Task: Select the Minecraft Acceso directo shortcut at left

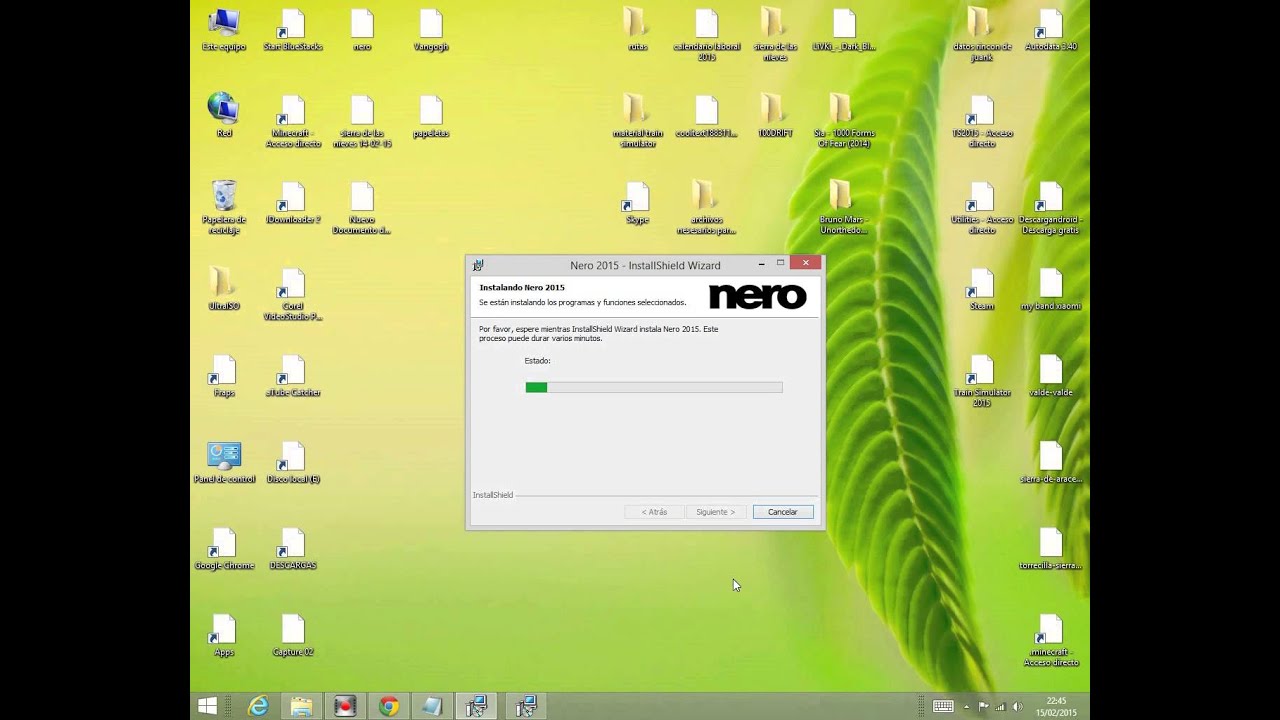Action: 293,122
